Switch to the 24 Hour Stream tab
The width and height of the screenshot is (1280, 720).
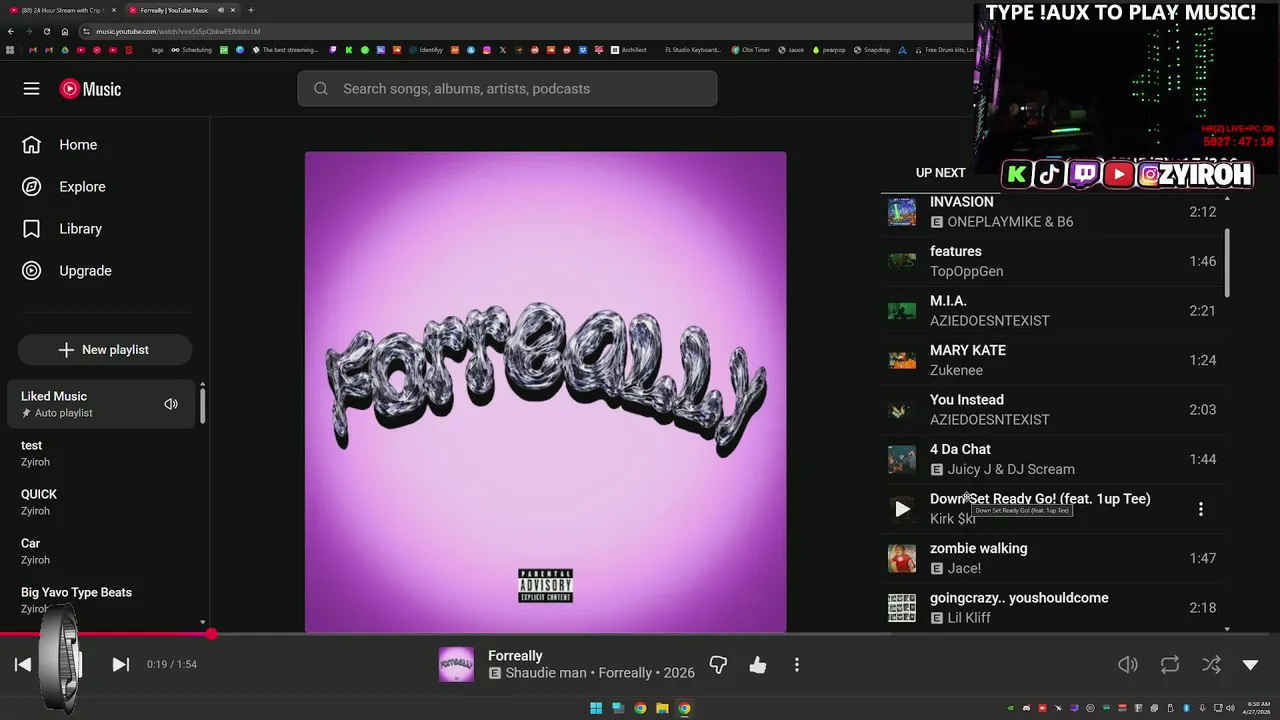coord(62,10)
